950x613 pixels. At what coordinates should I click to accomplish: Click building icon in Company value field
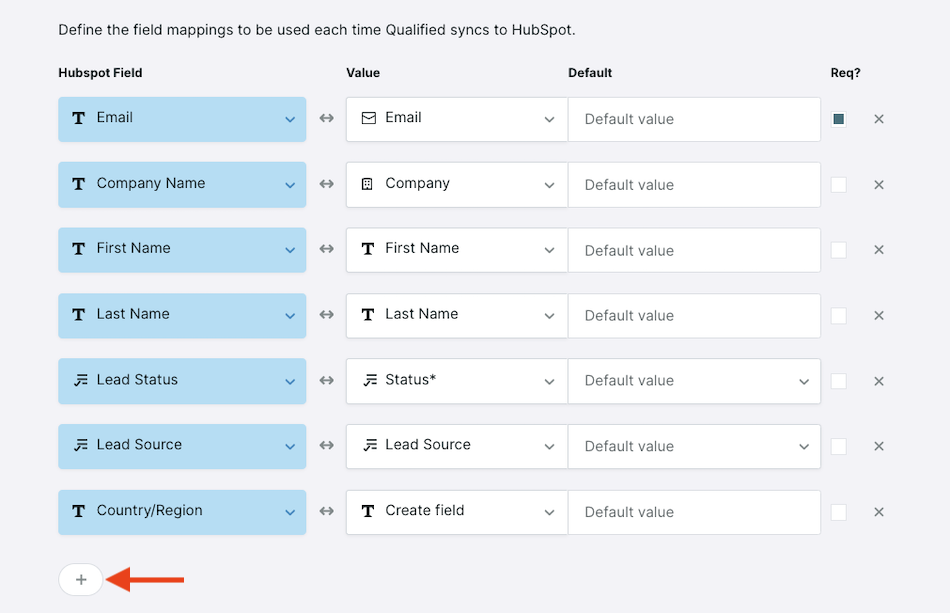[x=367, y=184]
